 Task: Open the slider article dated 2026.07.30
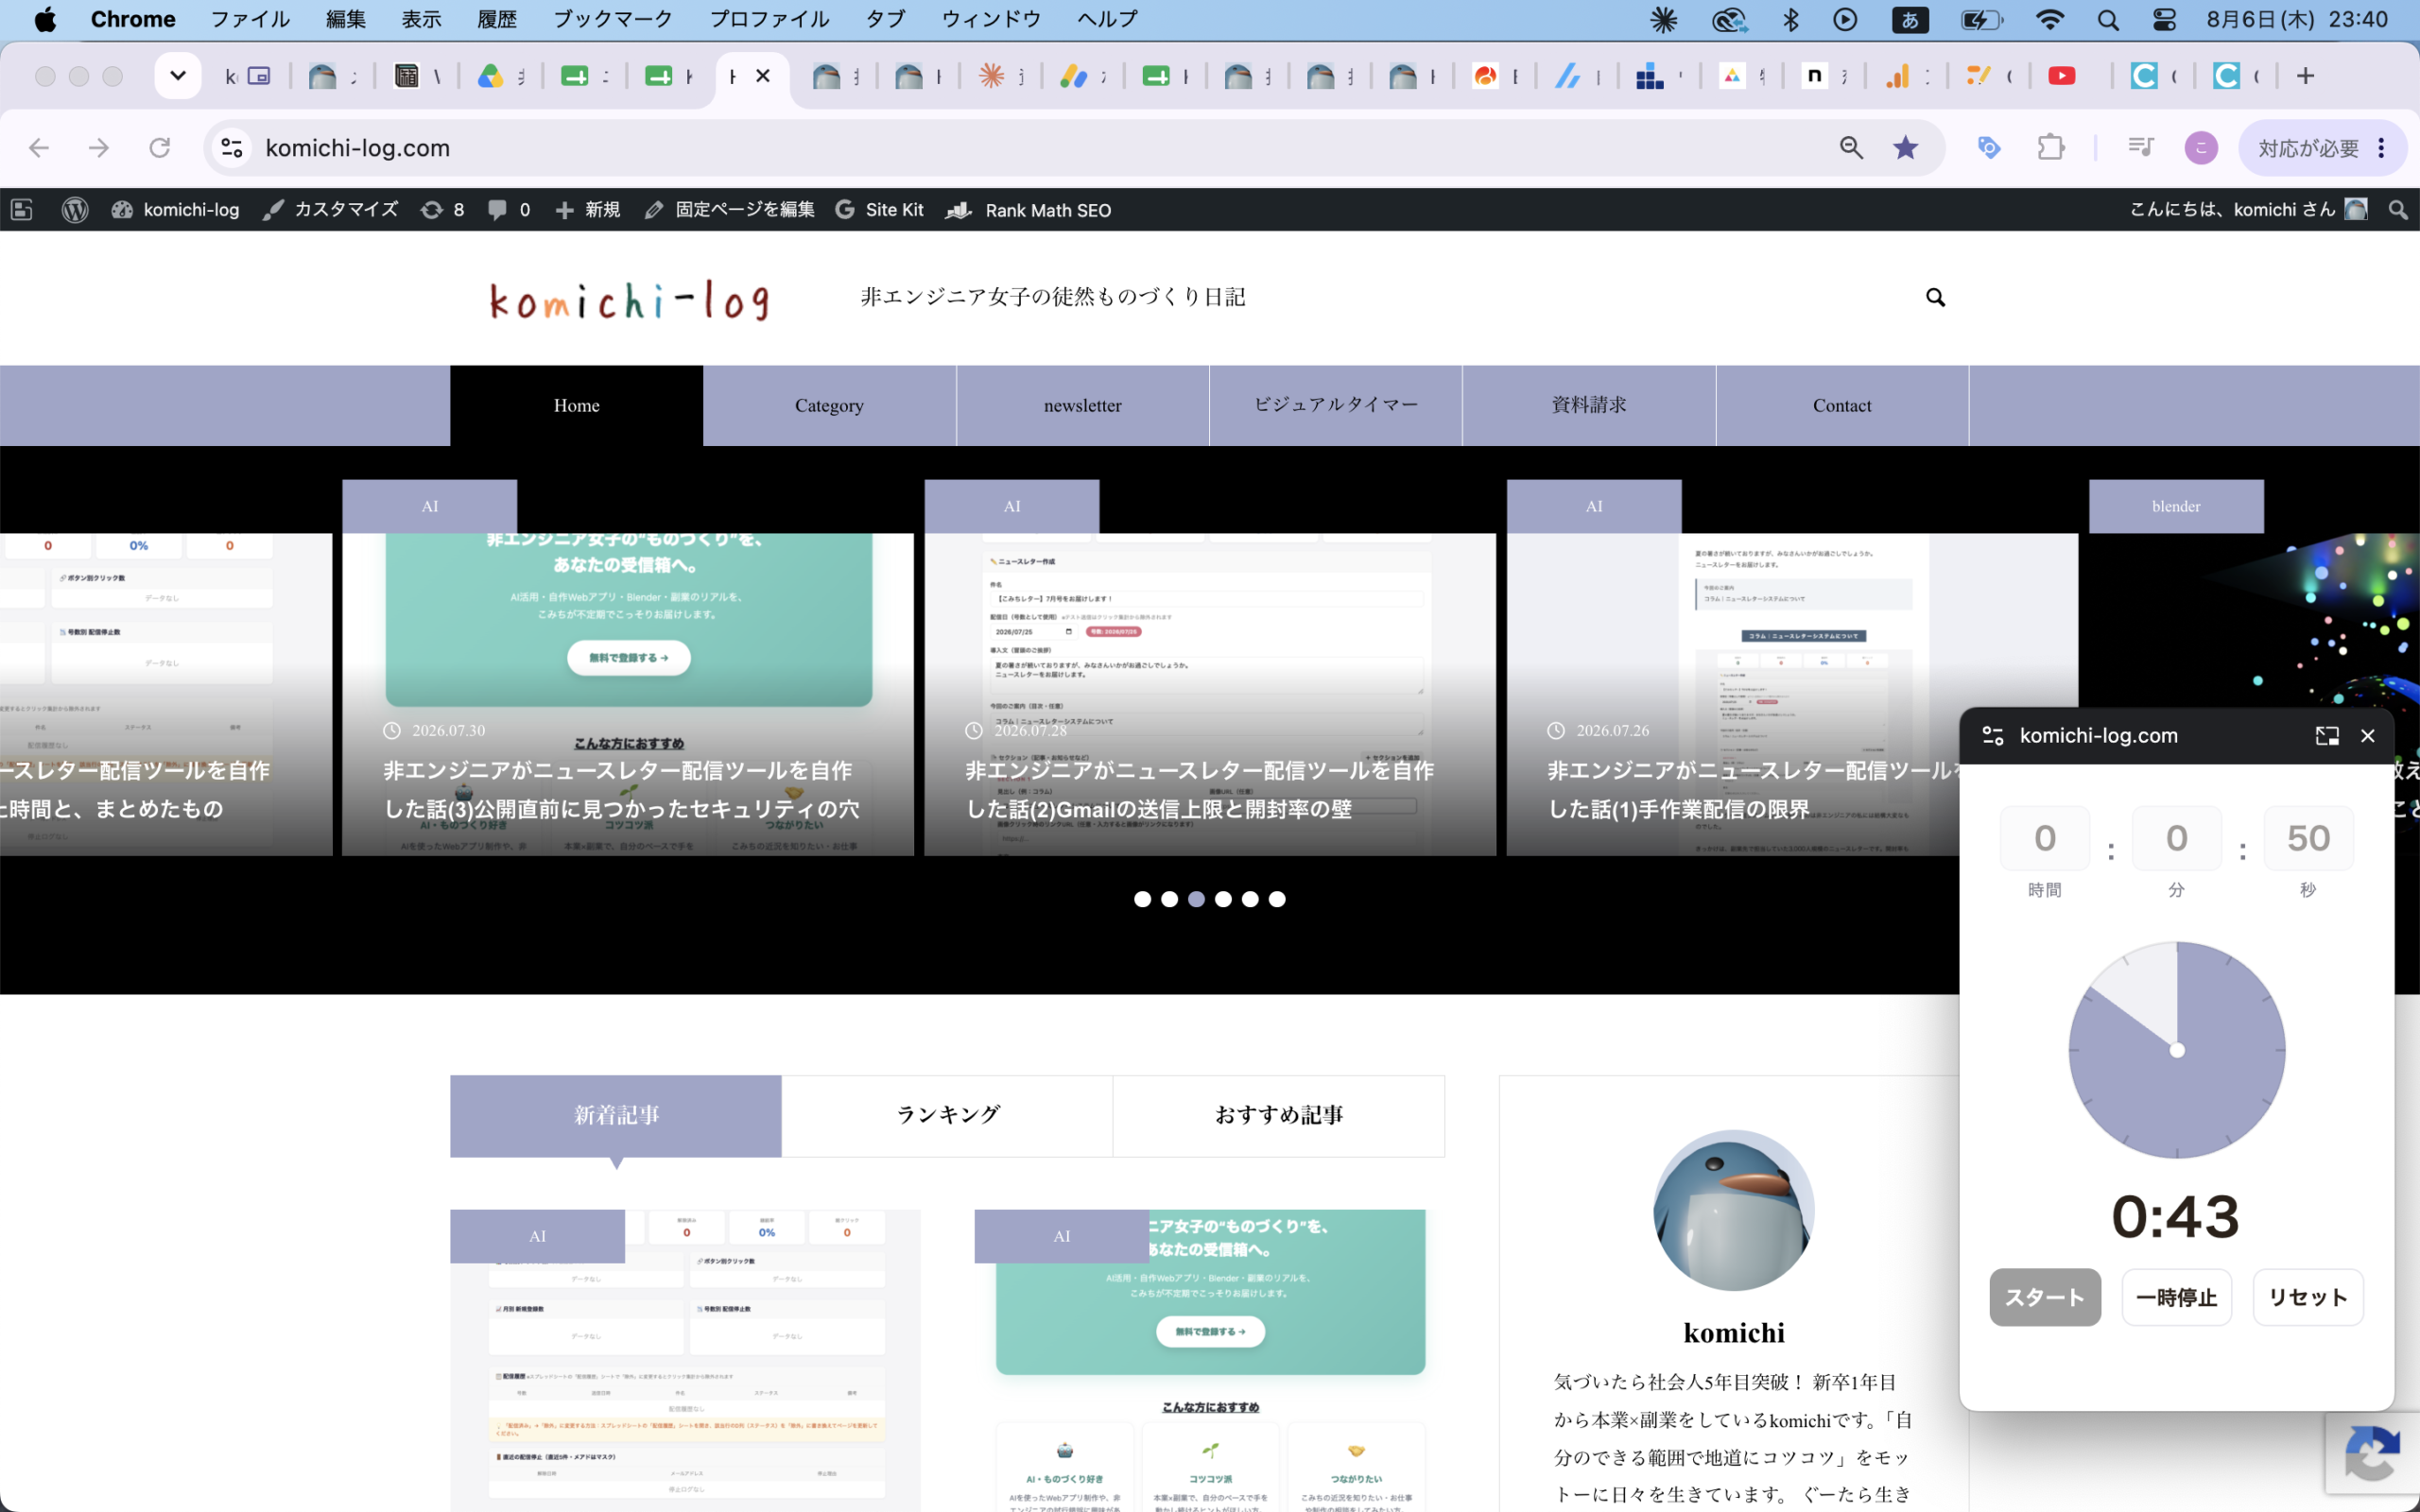628,694
